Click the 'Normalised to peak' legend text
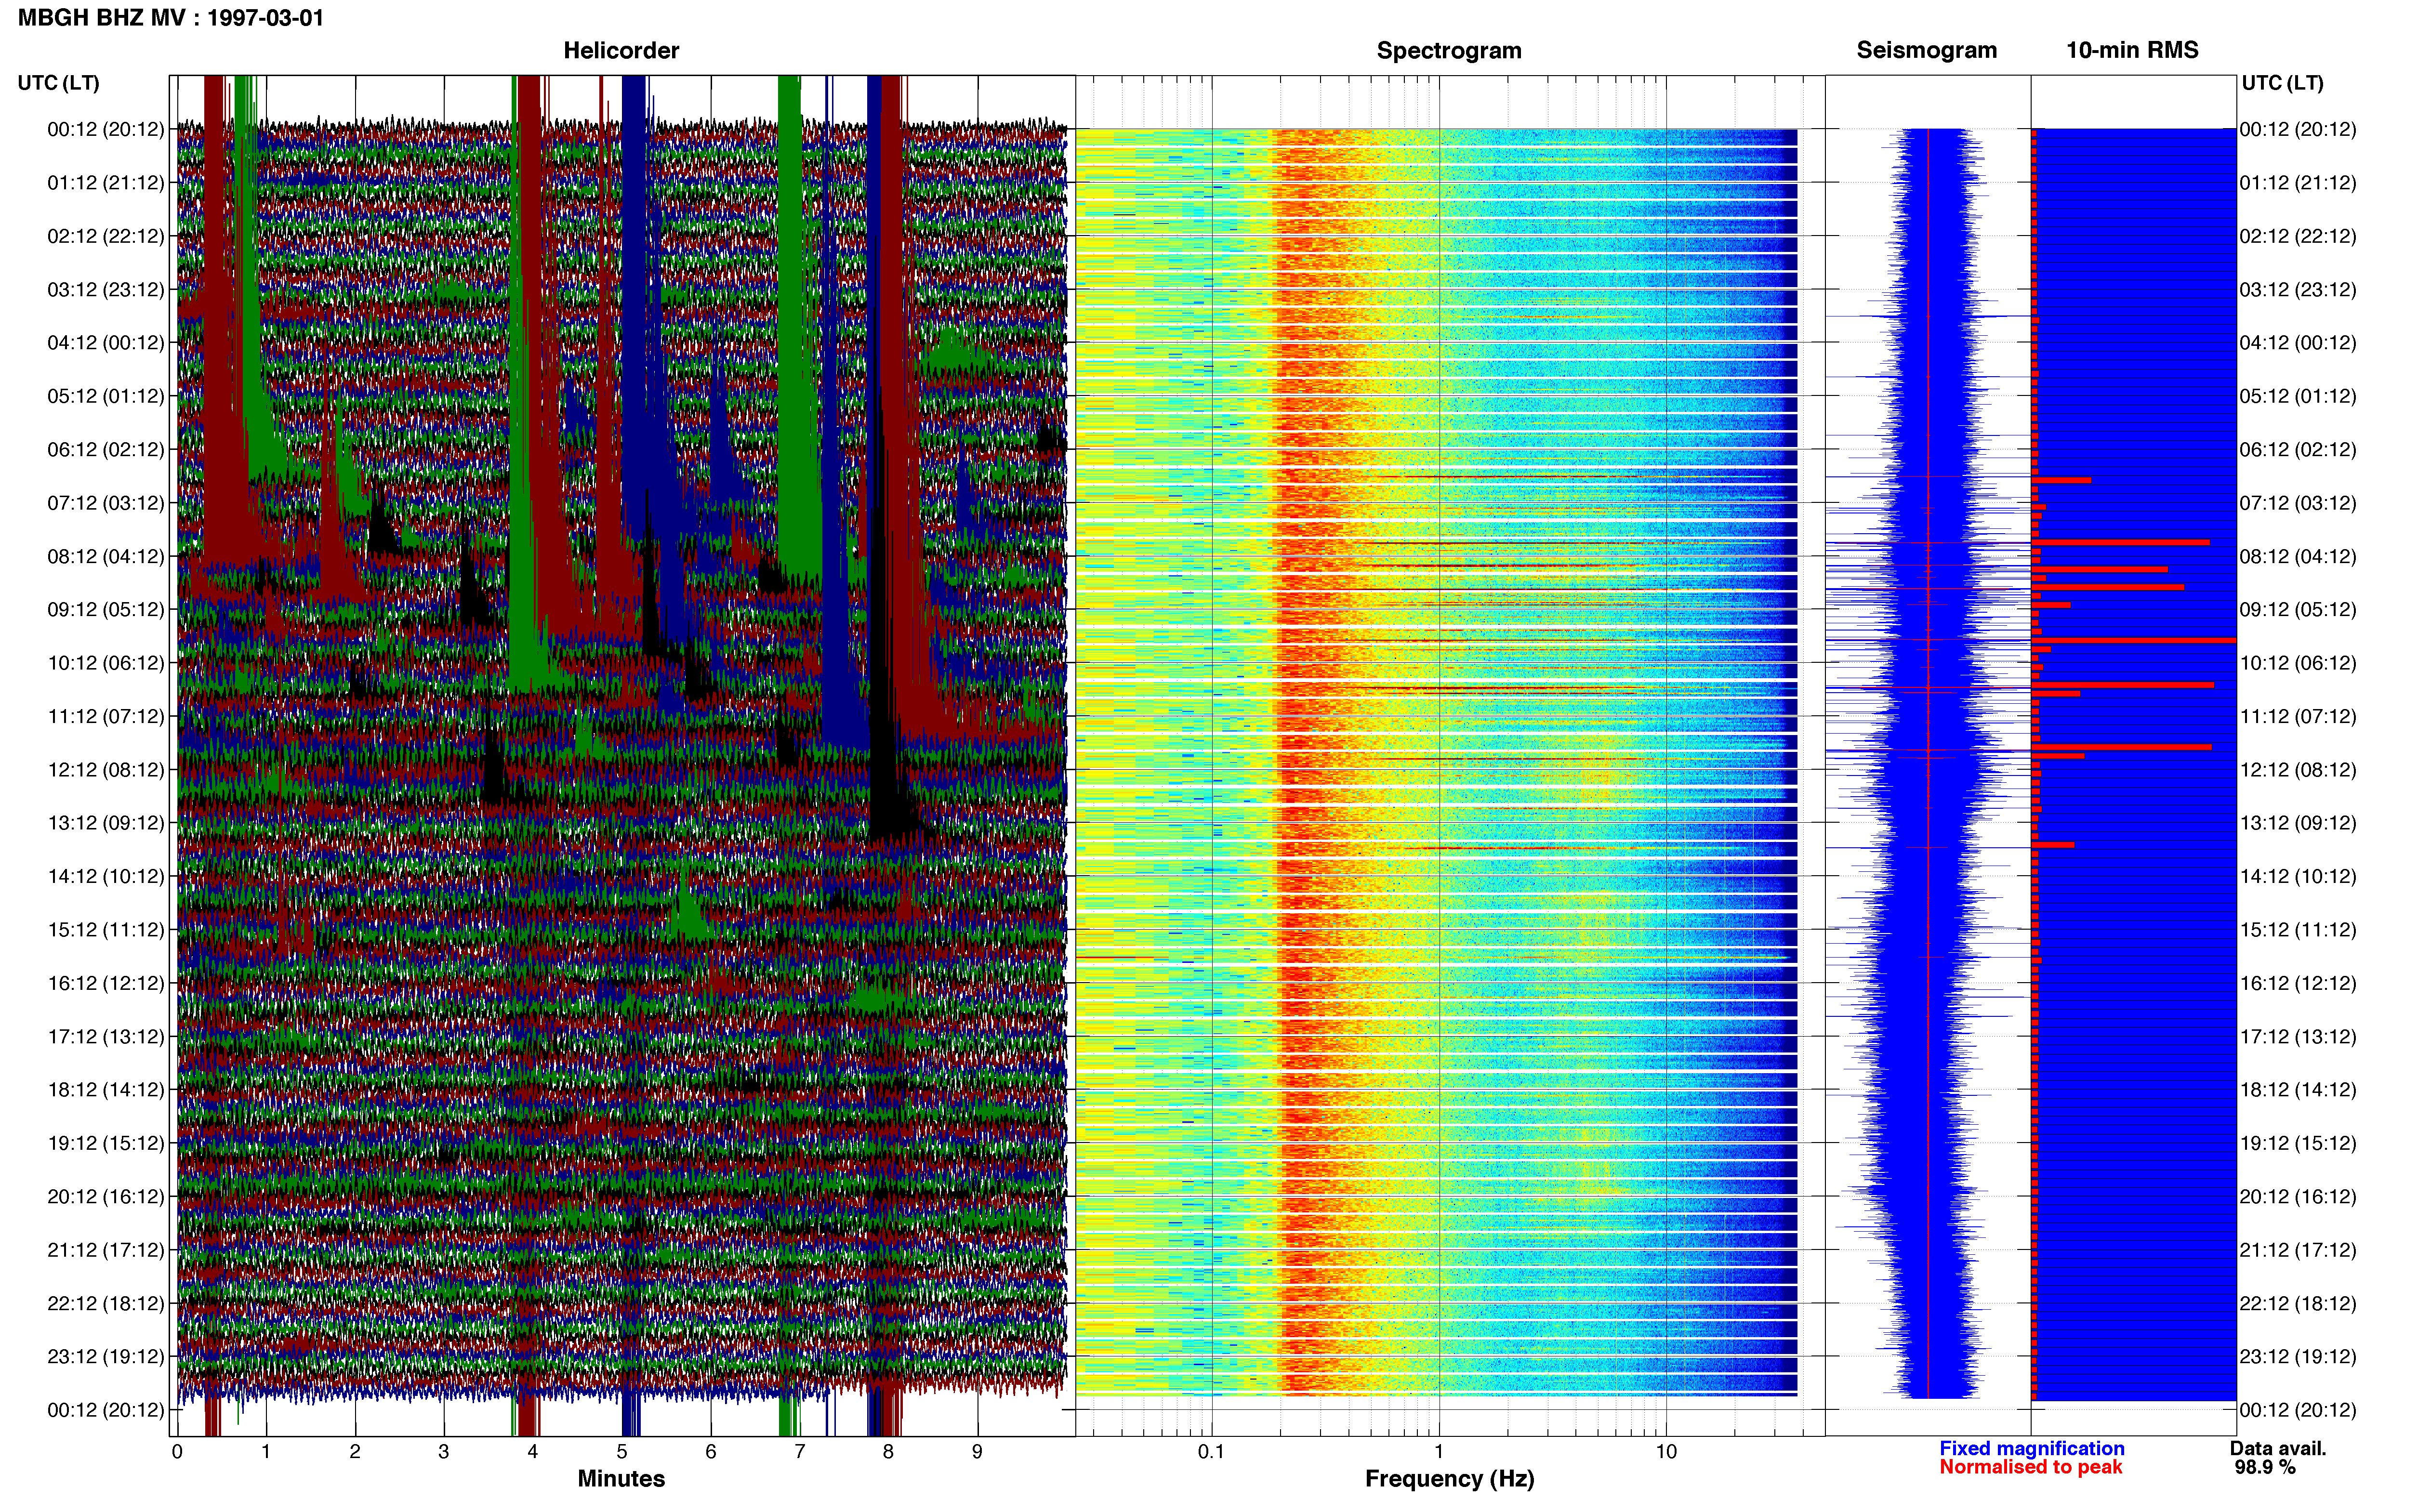This screenshot has width=2418, height=1512. (2030, 1467)
